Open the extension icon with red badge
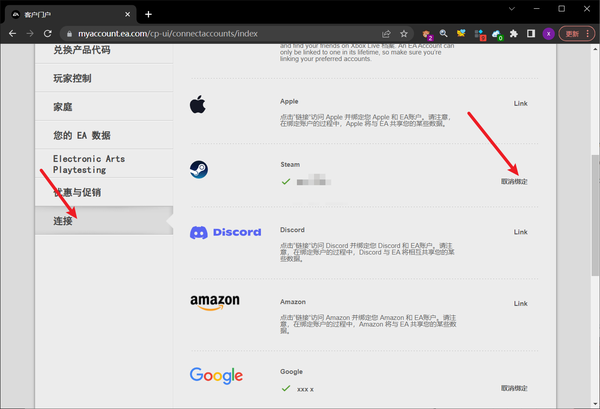This screenshot has width=600, height=409. pyautogui.click(x=480, y=34)
